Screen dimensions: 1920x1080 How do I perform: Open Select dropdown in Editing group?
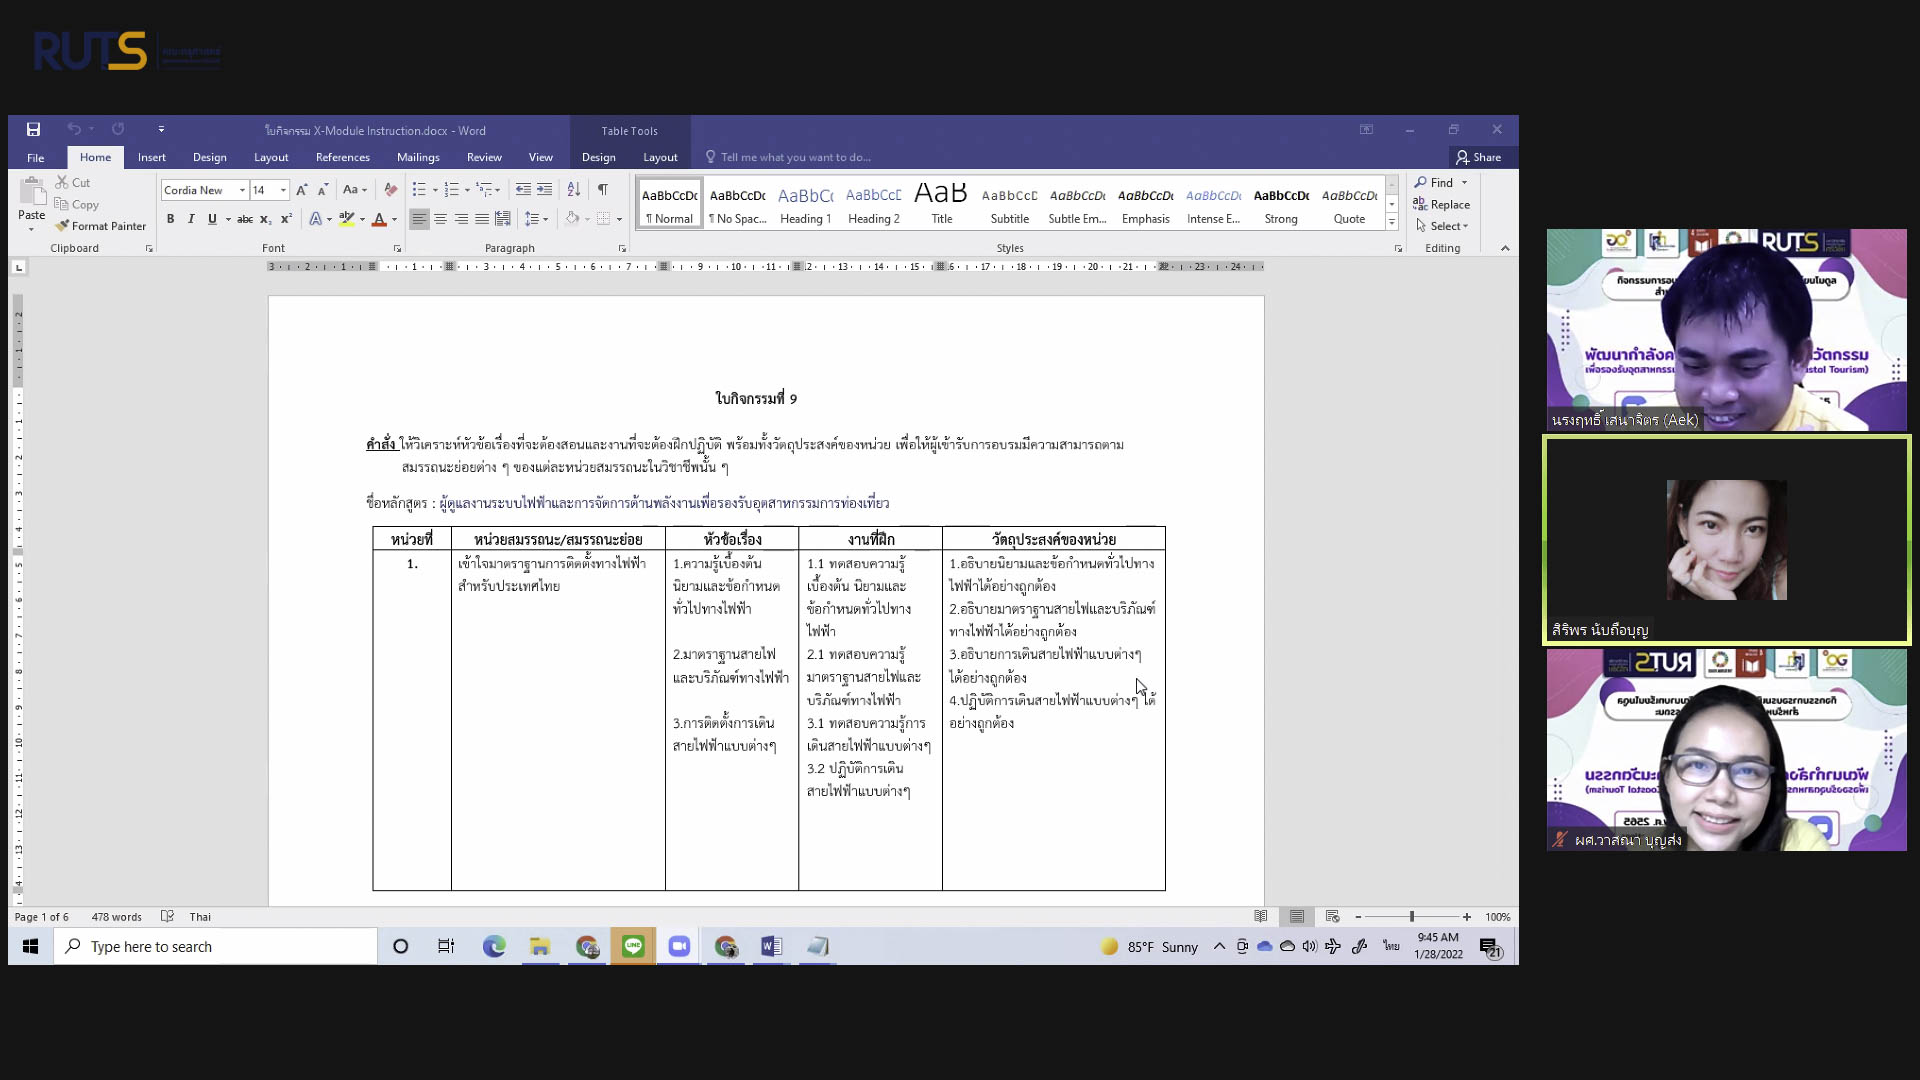(x=1442, y=226)
